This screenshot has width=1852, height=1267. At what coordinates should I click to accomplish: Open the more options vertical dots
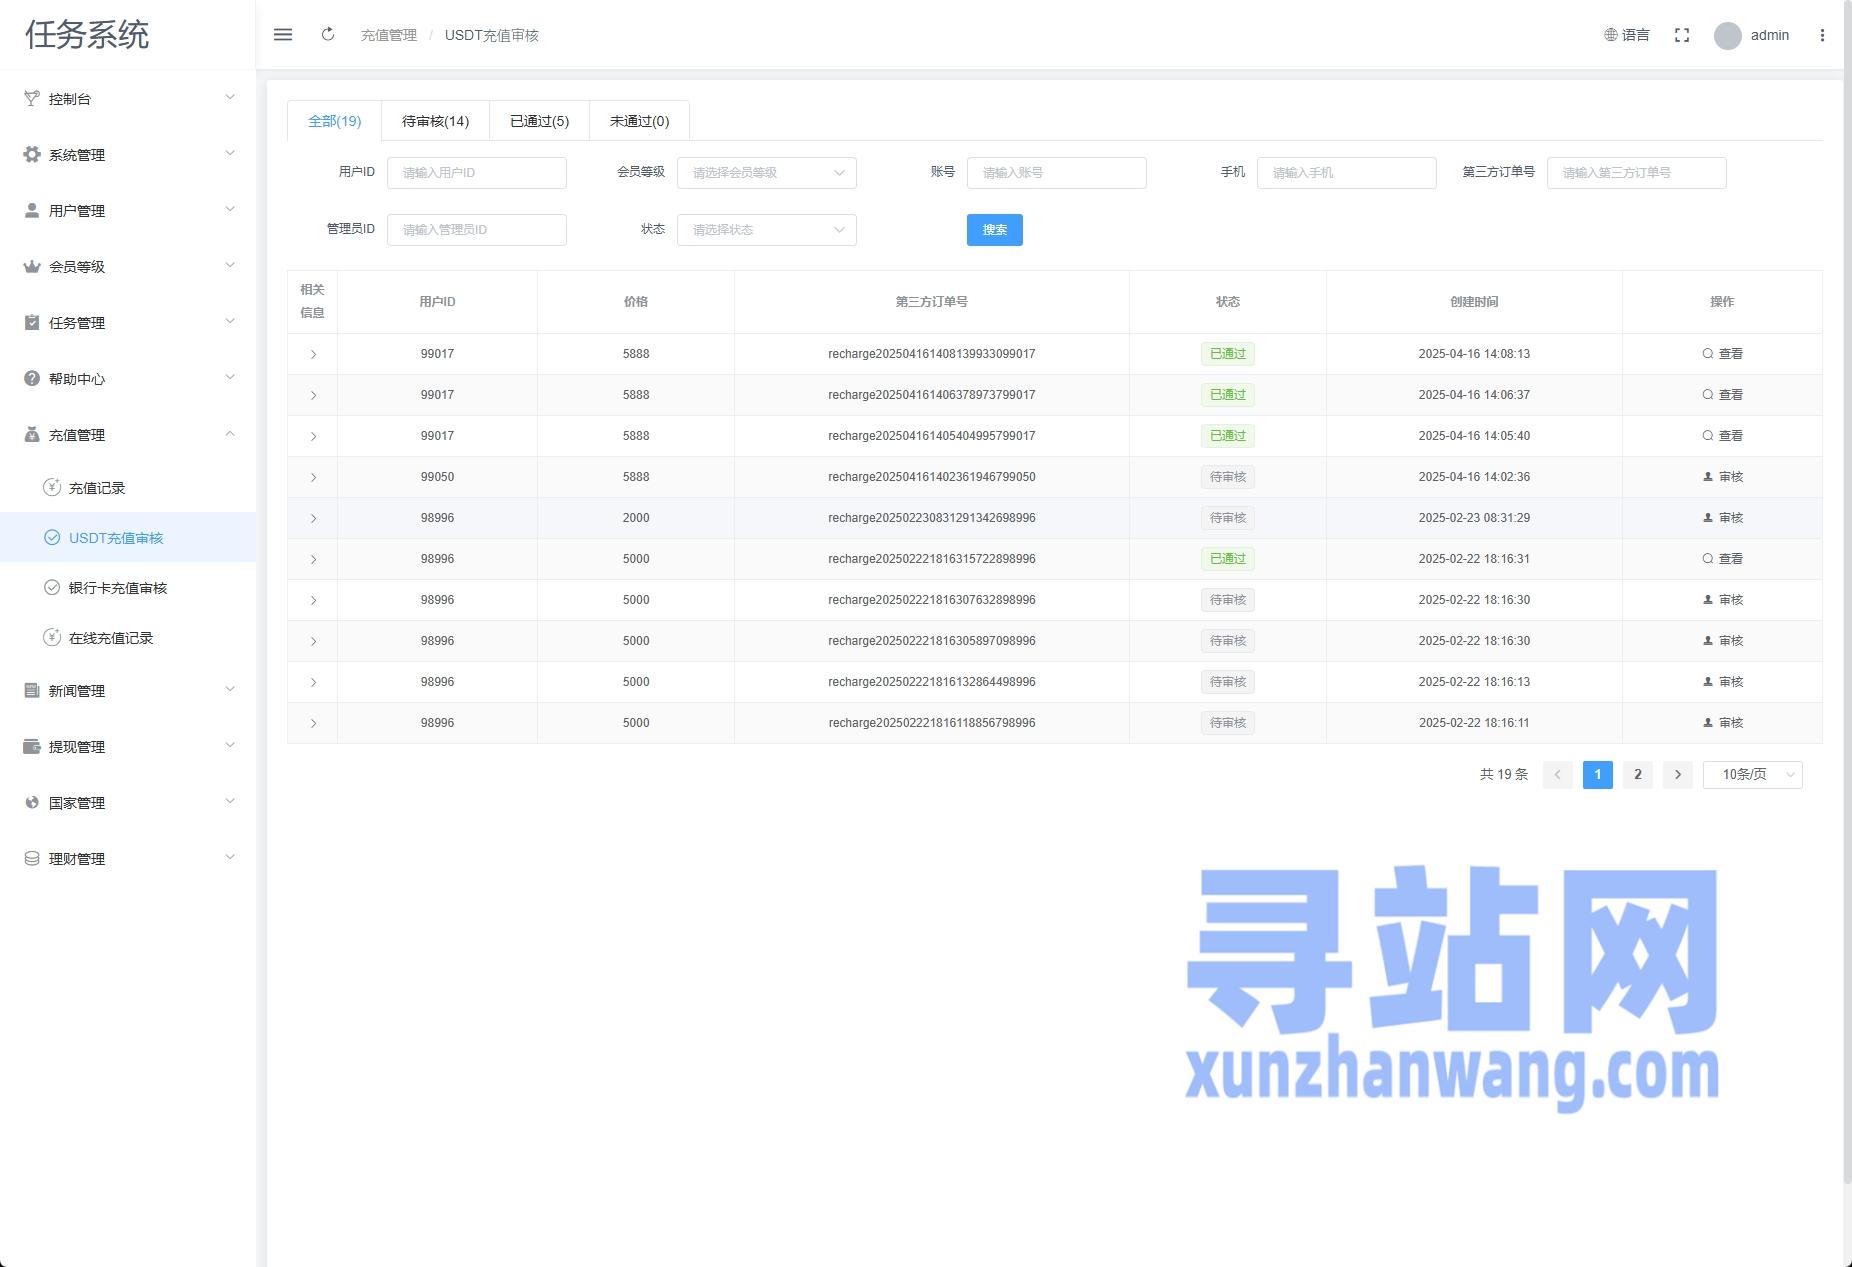[x=1822, y=35]
